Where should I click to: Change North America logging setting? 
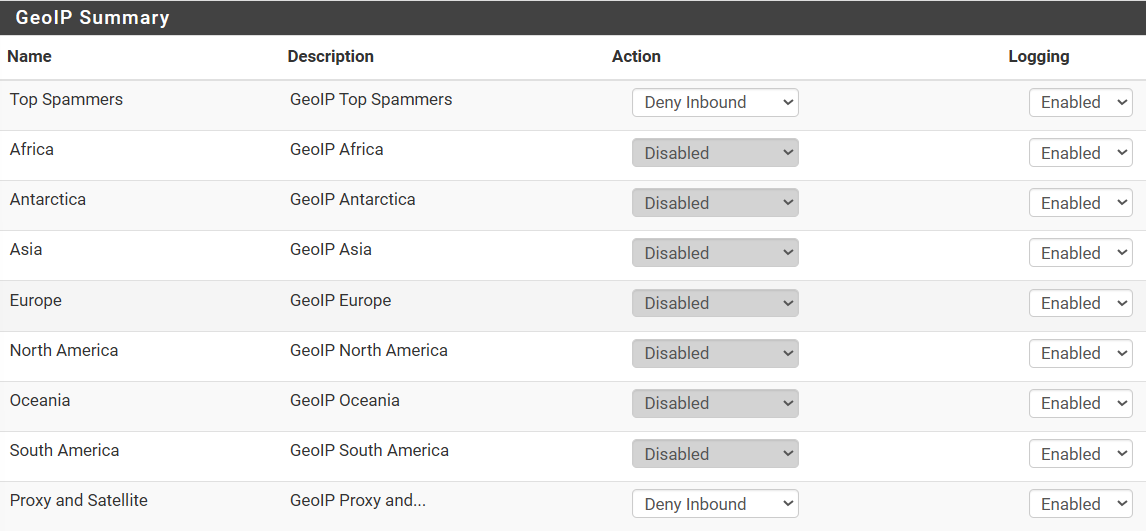[x=1080, y=354]
